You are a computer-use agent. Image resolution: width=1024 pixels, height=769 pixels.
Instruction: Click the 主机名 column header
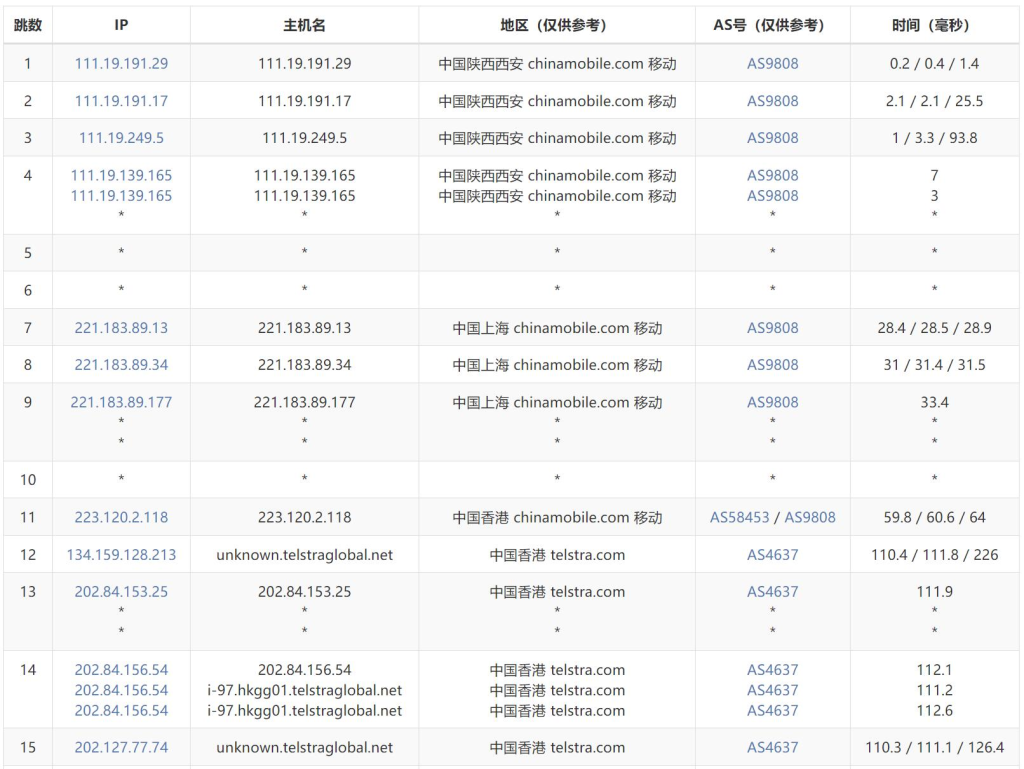tap(304, 25)
